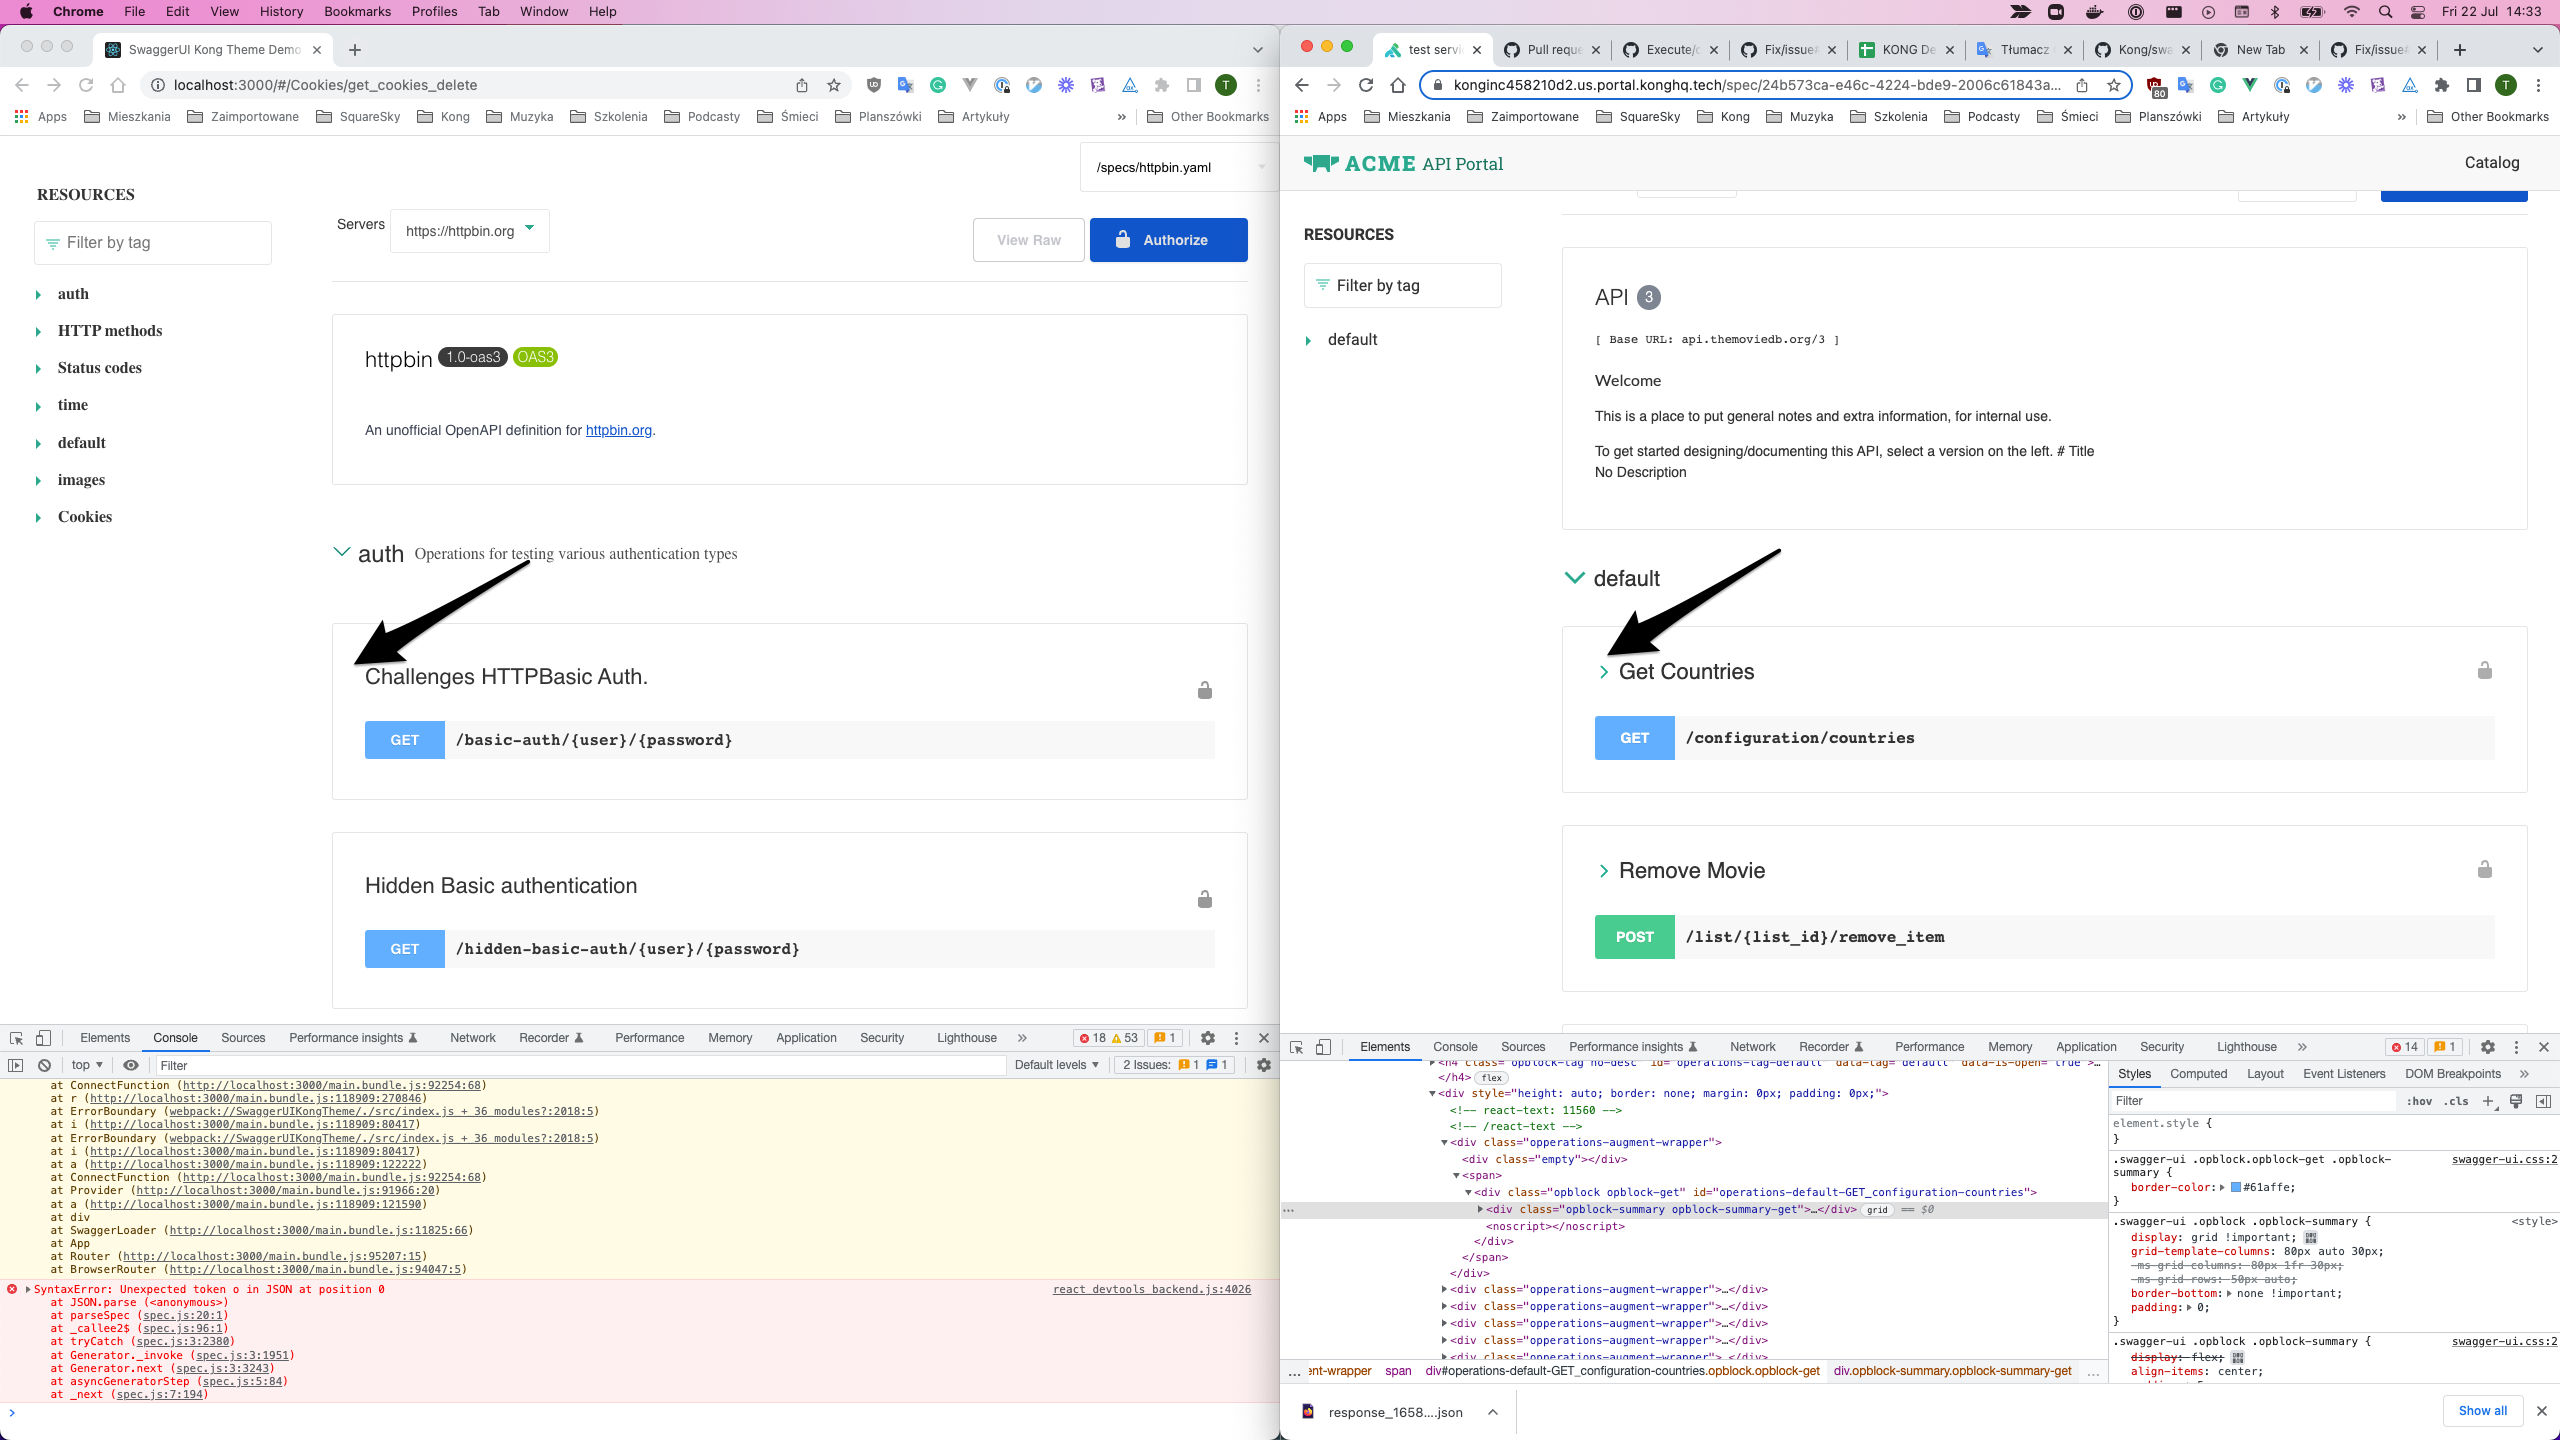Image resolution: width=2560 pixels, height=1440 pixels.
Task: Expand the HTTP methods resource tag
Action: pos(109,331)
